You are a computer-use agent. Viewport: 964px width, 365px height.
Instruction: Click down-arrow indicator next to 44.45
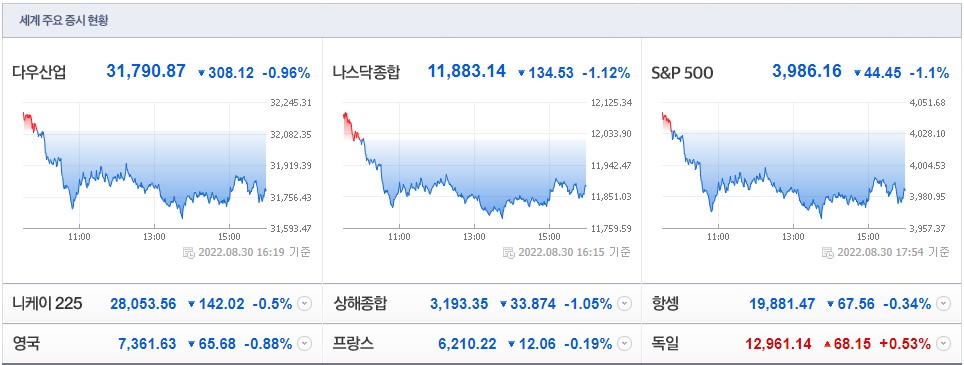point(858,73)
